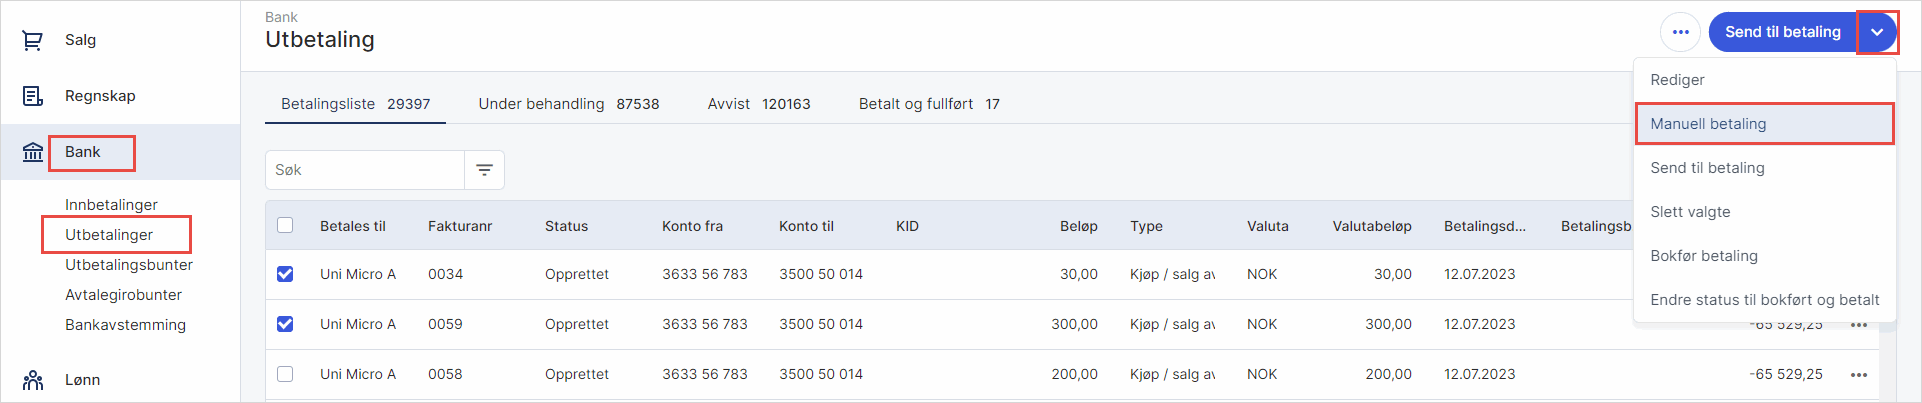Click the Salg shopping cart icon
The height and width of the screenshot is (403, 1922).
(x=33, y=40)
